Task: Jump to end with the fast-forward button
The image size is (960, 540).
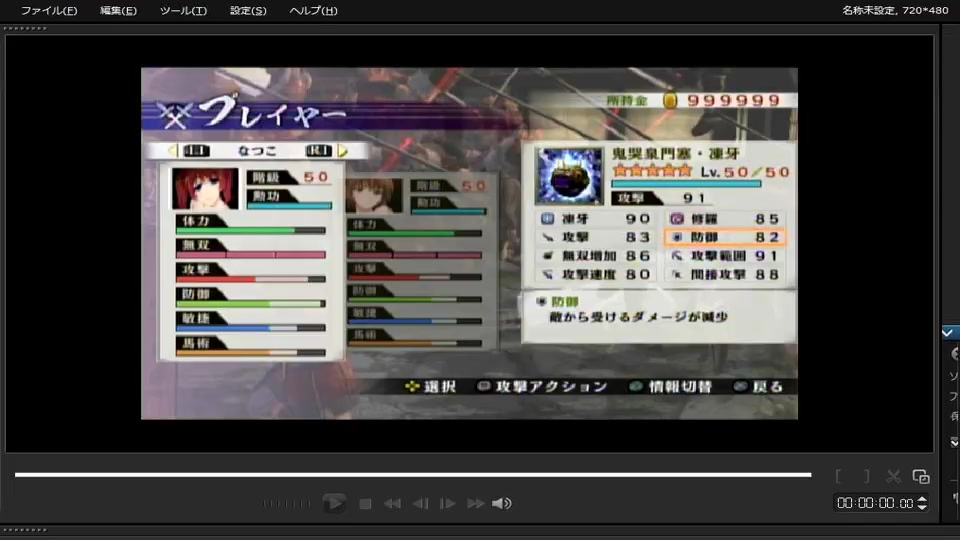Action: point(475,503)
